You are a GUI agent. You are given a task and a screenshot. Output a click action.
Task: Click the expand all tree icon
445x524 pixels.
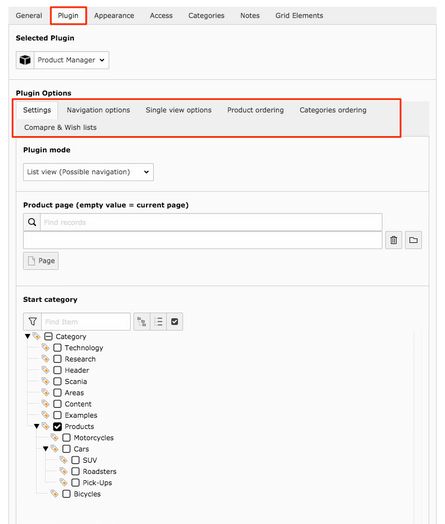(x=142, y=321)
